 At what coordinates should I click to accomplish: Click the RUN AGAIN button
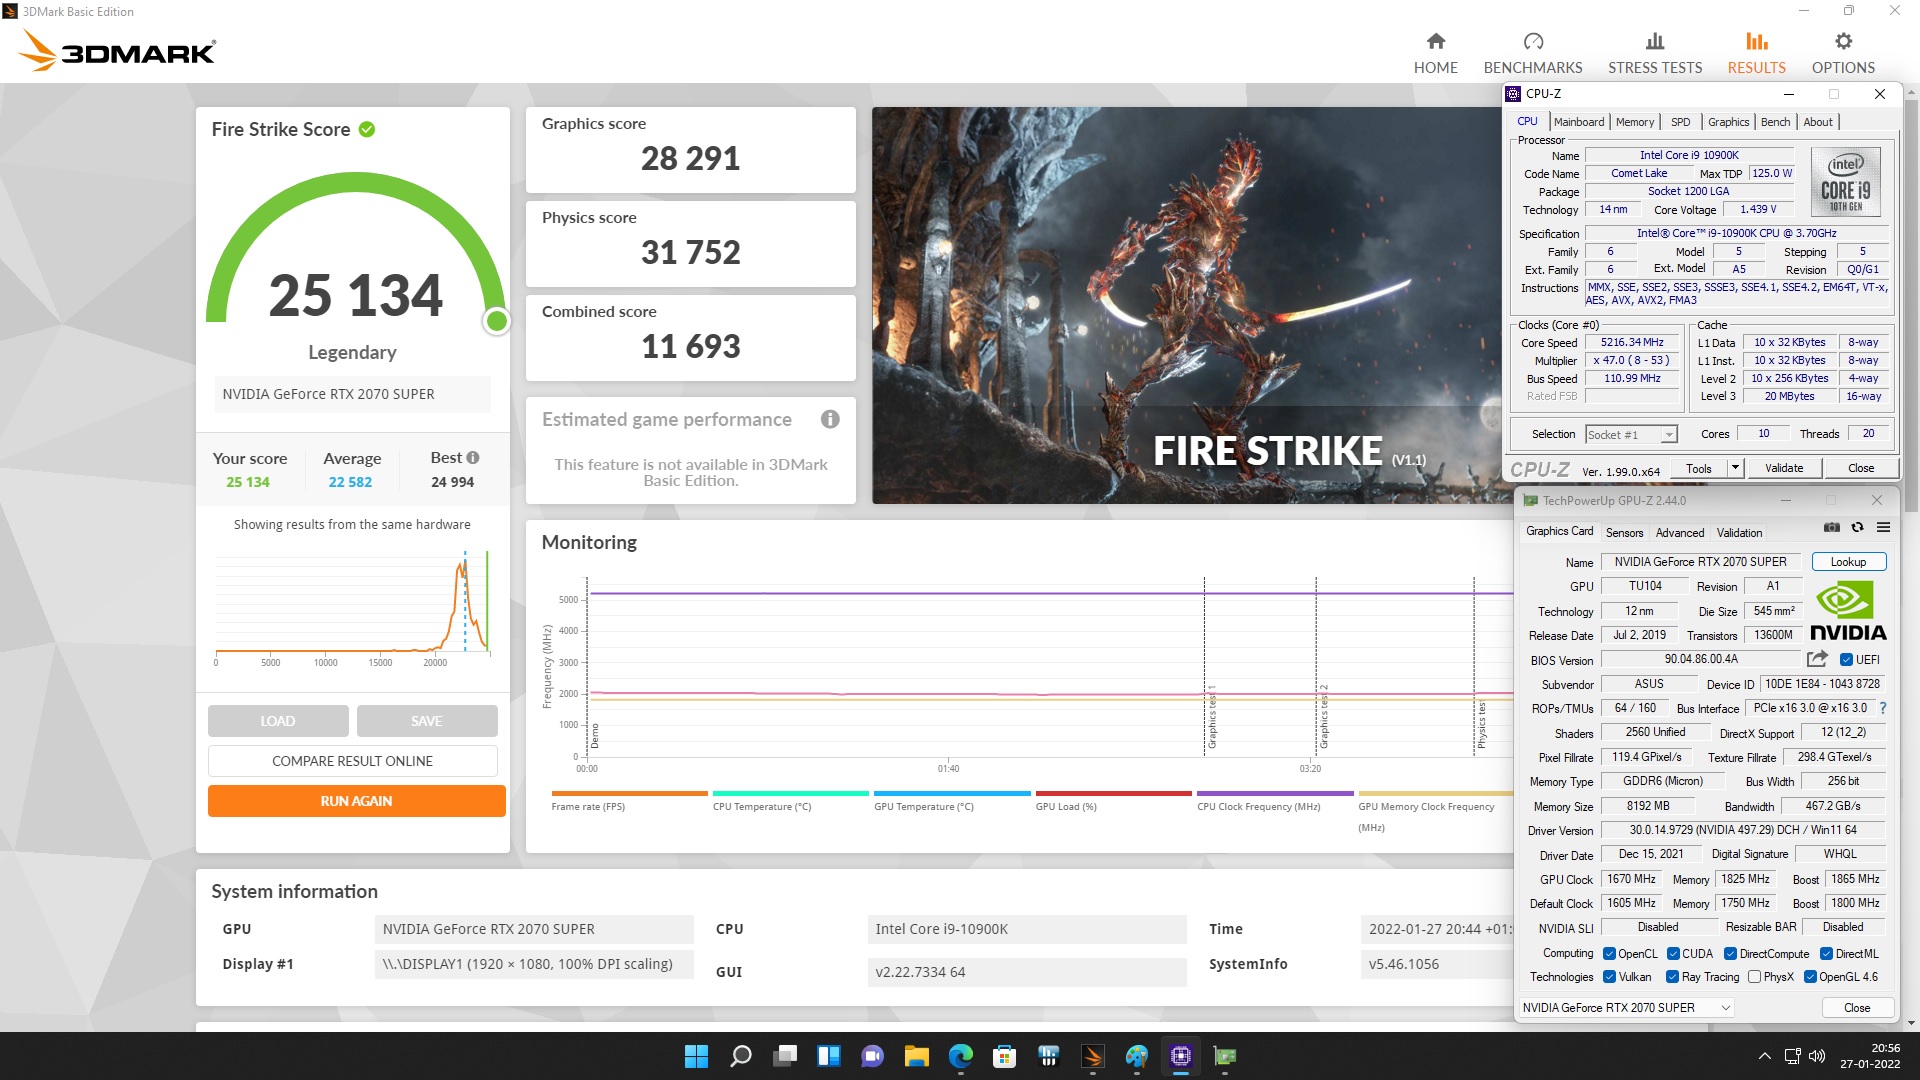356,801
